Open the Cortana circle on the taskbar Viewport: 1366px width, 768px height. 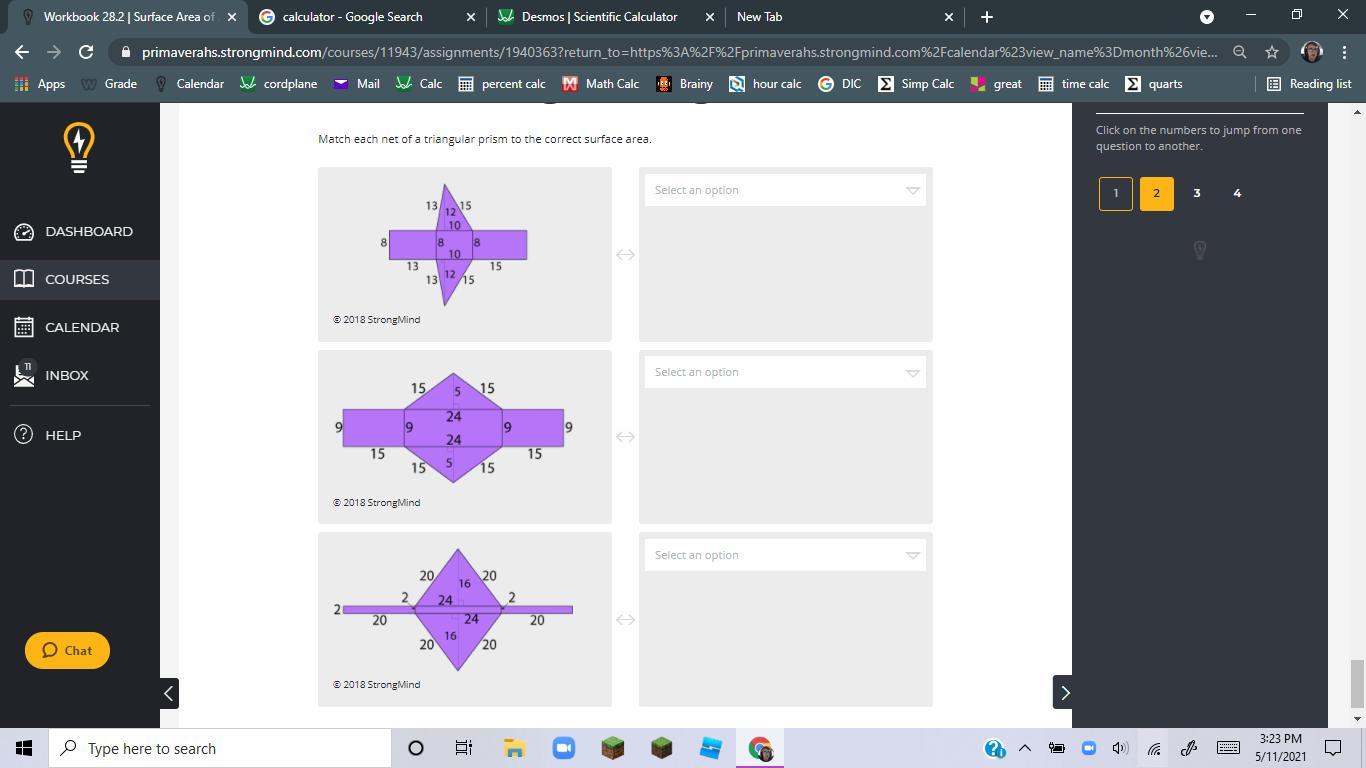coord(416,748)
